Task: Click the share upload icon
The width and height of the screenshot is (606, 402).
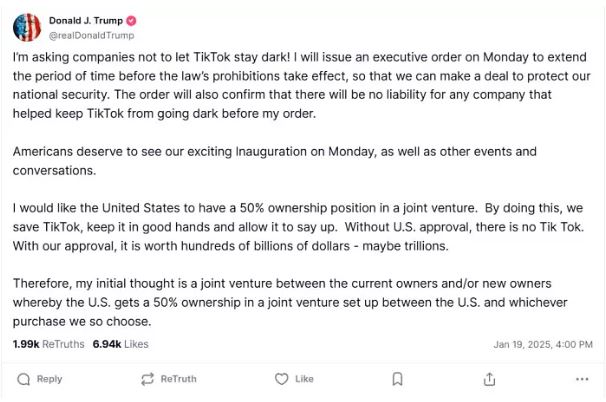Action: pos(489,379)
